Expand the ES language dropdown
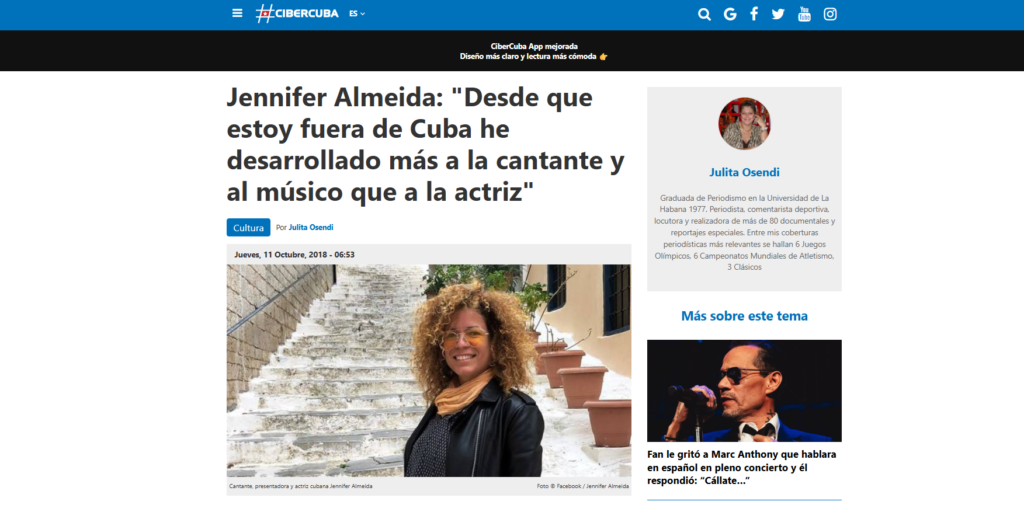The height and width of the screenshot is (505, 1024). (x=357, y=14)
